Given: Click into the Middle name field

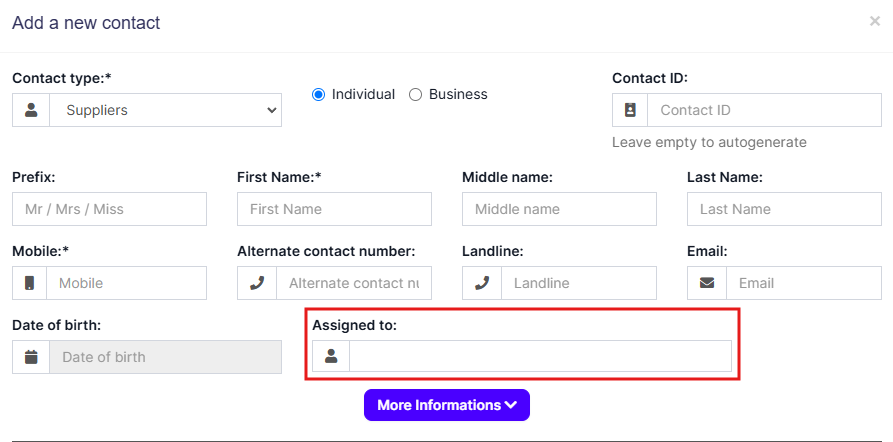Looking at the screenshot, I should [x=559, y=209].
